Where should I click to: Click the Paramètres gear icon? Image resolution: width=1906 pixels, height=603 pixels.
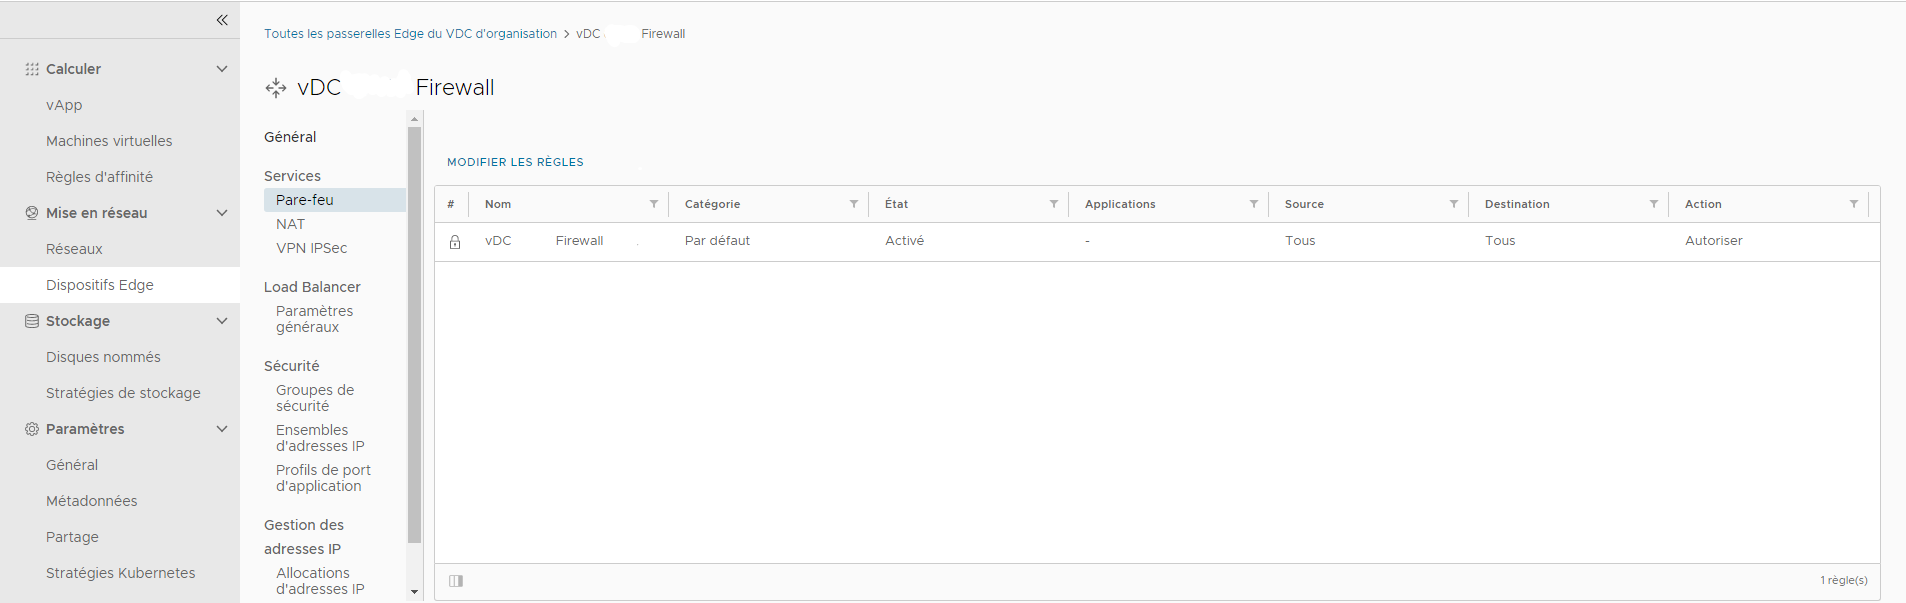32,429
